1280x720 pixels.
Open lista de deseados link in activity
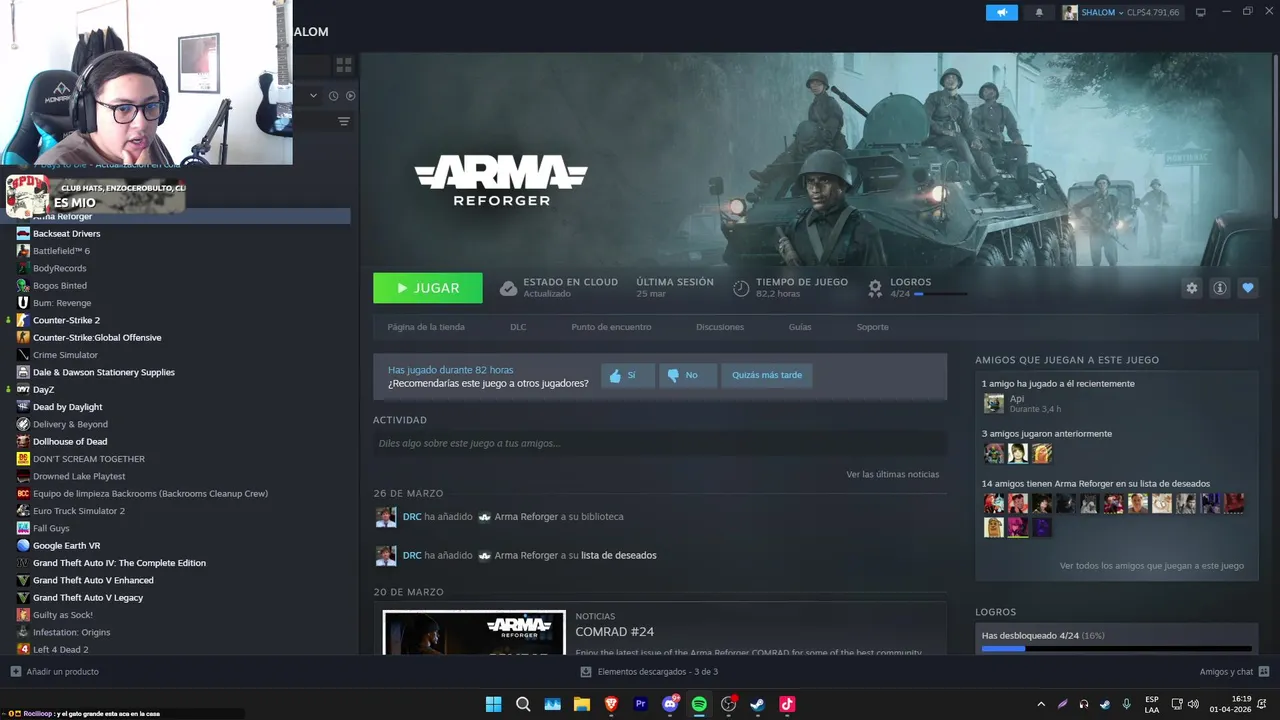[x=619, y=555]
